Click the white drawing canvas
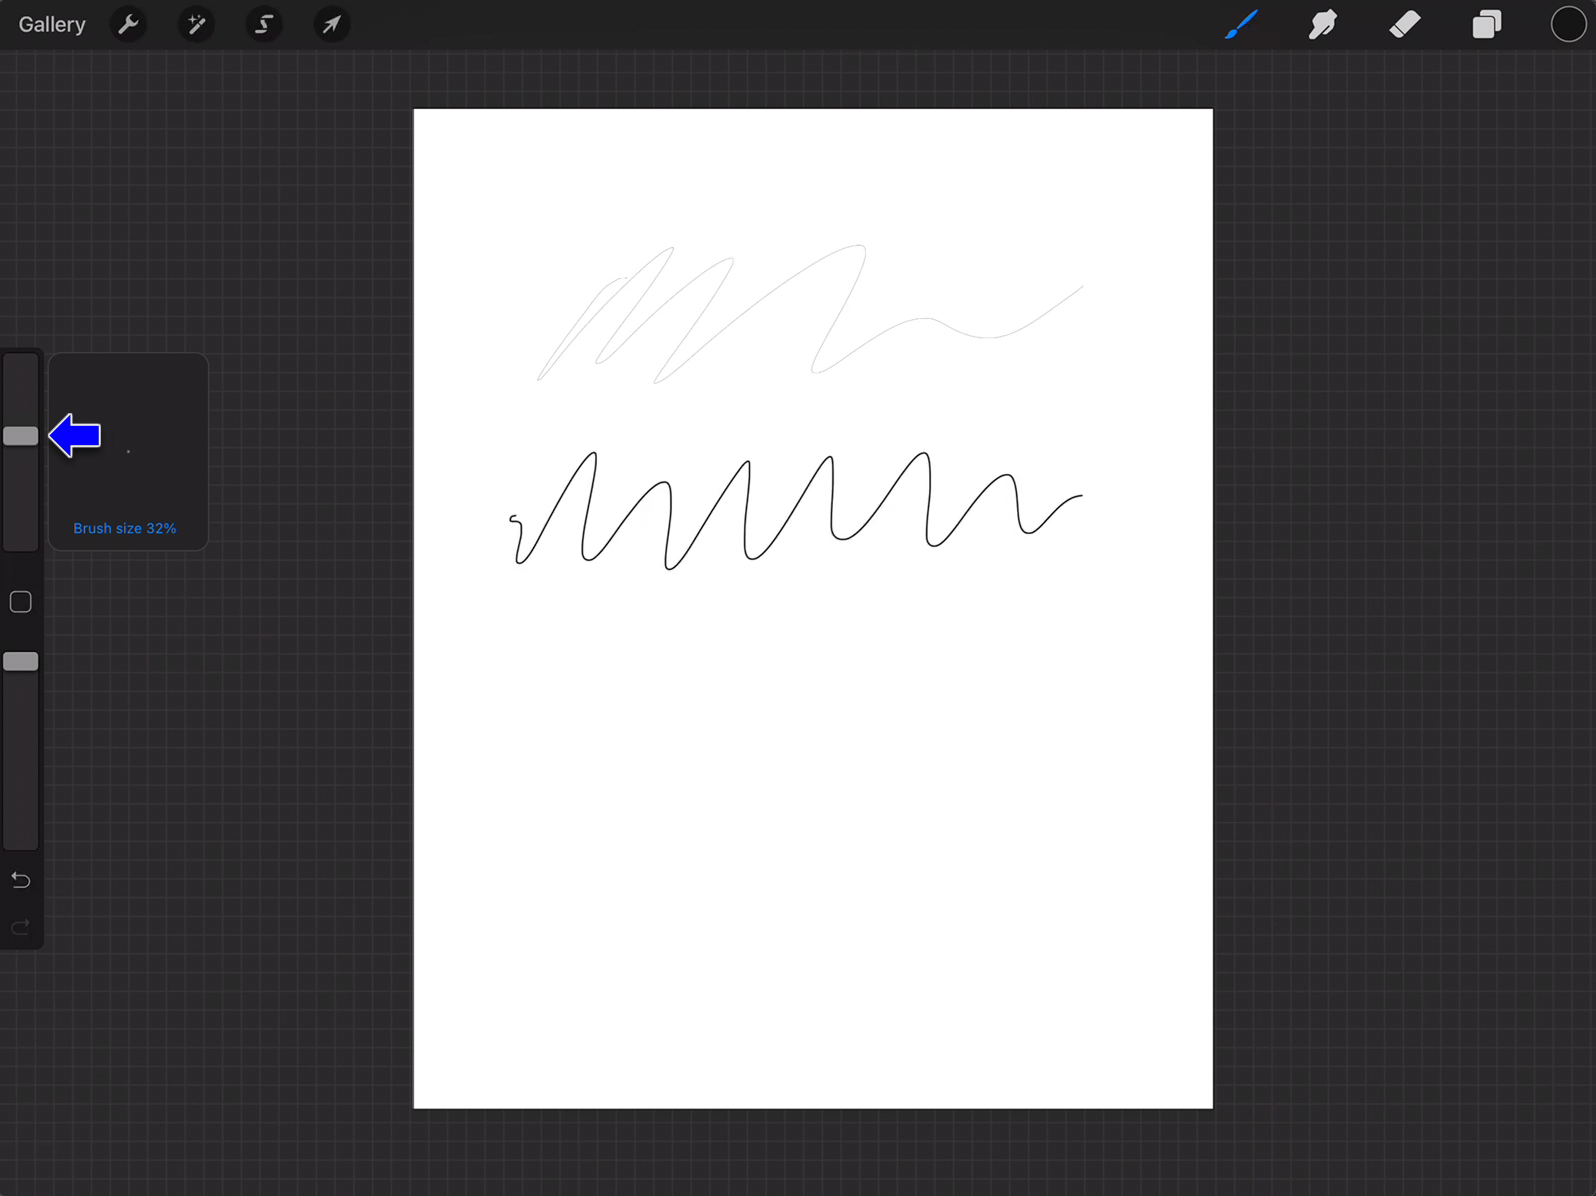The height and width of the screenshot is (1196, 1596). pyautogui.click(x=813, y=608)
